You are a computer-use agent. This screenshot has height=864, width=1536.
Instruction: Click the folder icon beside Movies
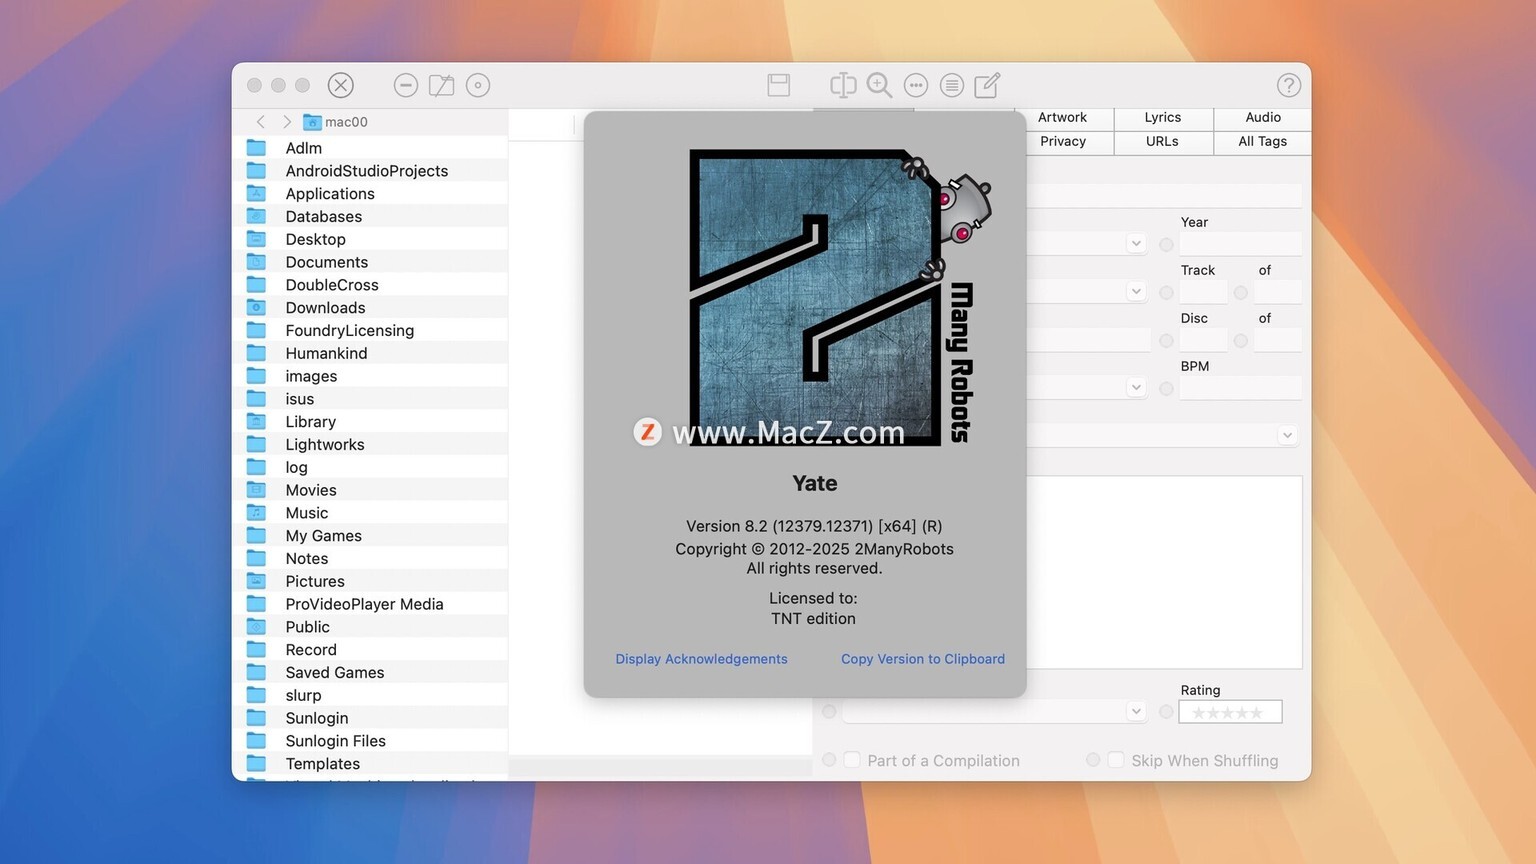pos(257,490)
